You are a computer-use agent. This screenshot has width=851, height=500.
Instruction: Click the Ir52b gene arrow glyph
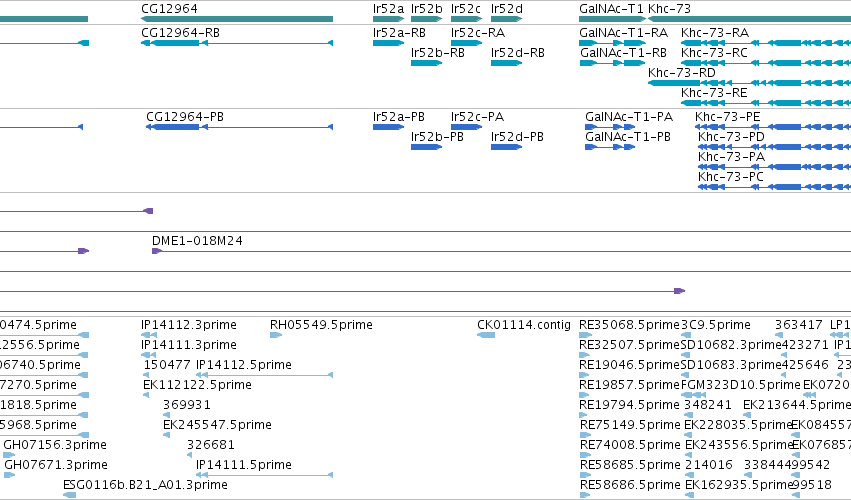[x=427, y=19]
